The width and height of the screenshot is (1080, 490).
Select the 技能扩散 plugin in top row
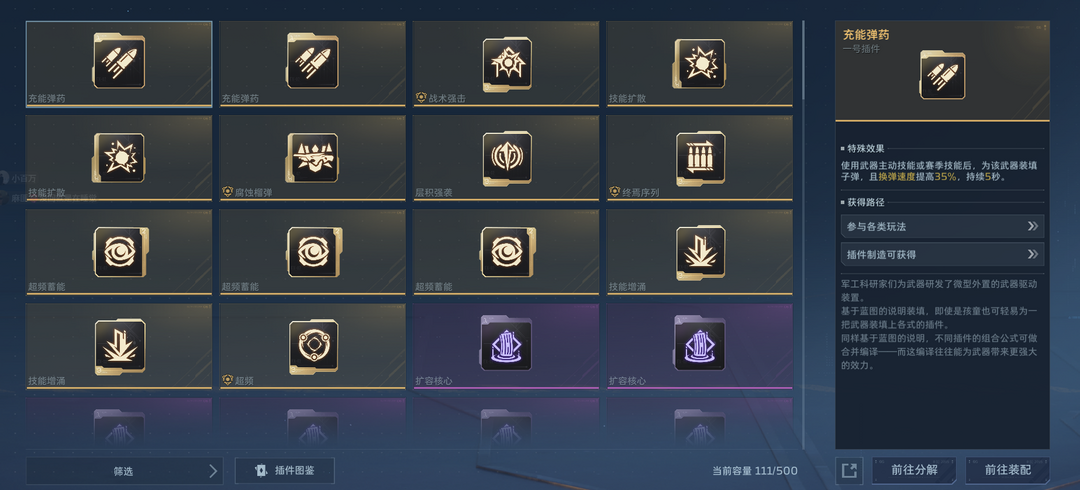coord(699,64)
